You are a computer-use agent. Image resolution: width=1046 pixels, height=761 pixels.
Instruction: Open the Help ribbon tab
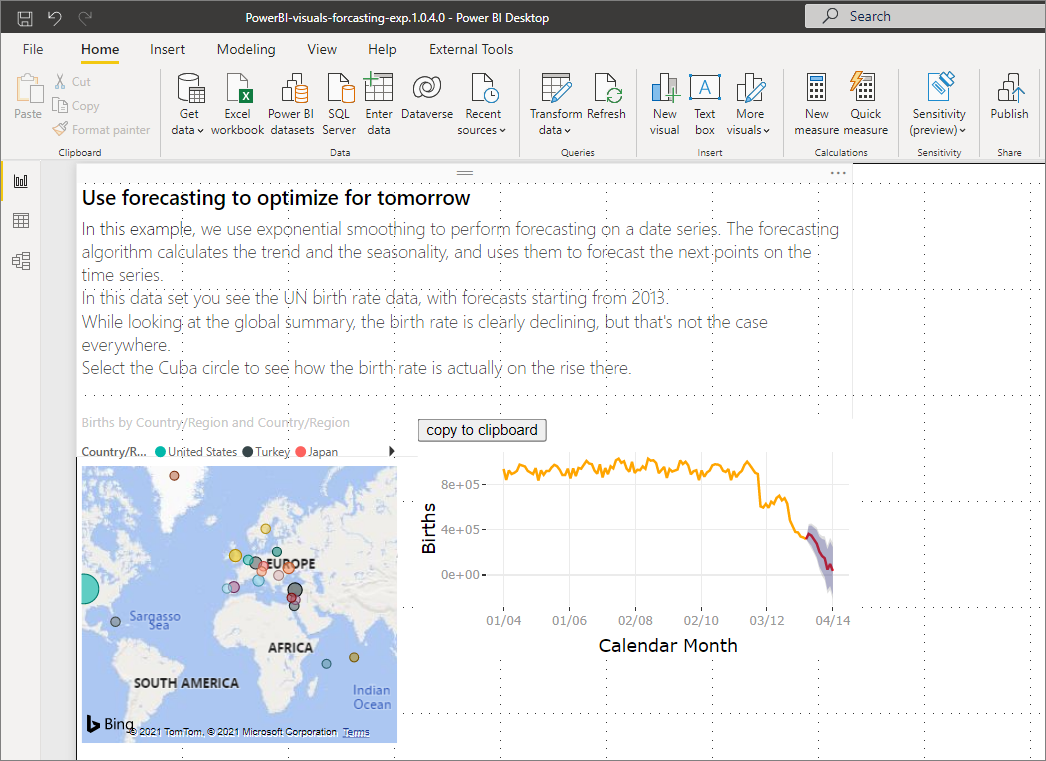pos(382,49)
